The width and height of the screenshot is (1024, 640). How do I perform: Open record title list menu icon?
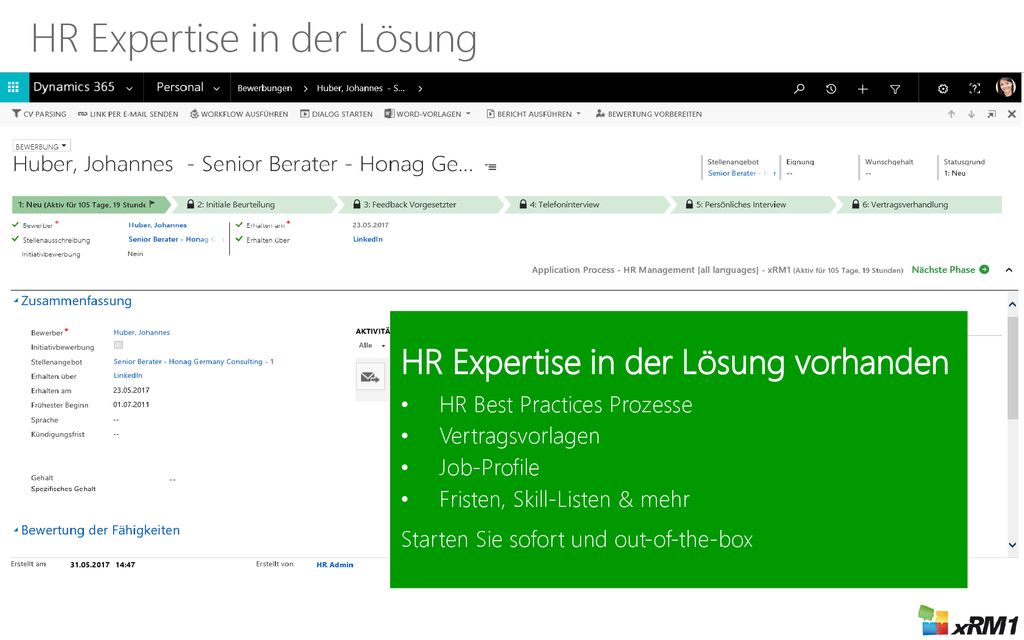click(490, 167)
